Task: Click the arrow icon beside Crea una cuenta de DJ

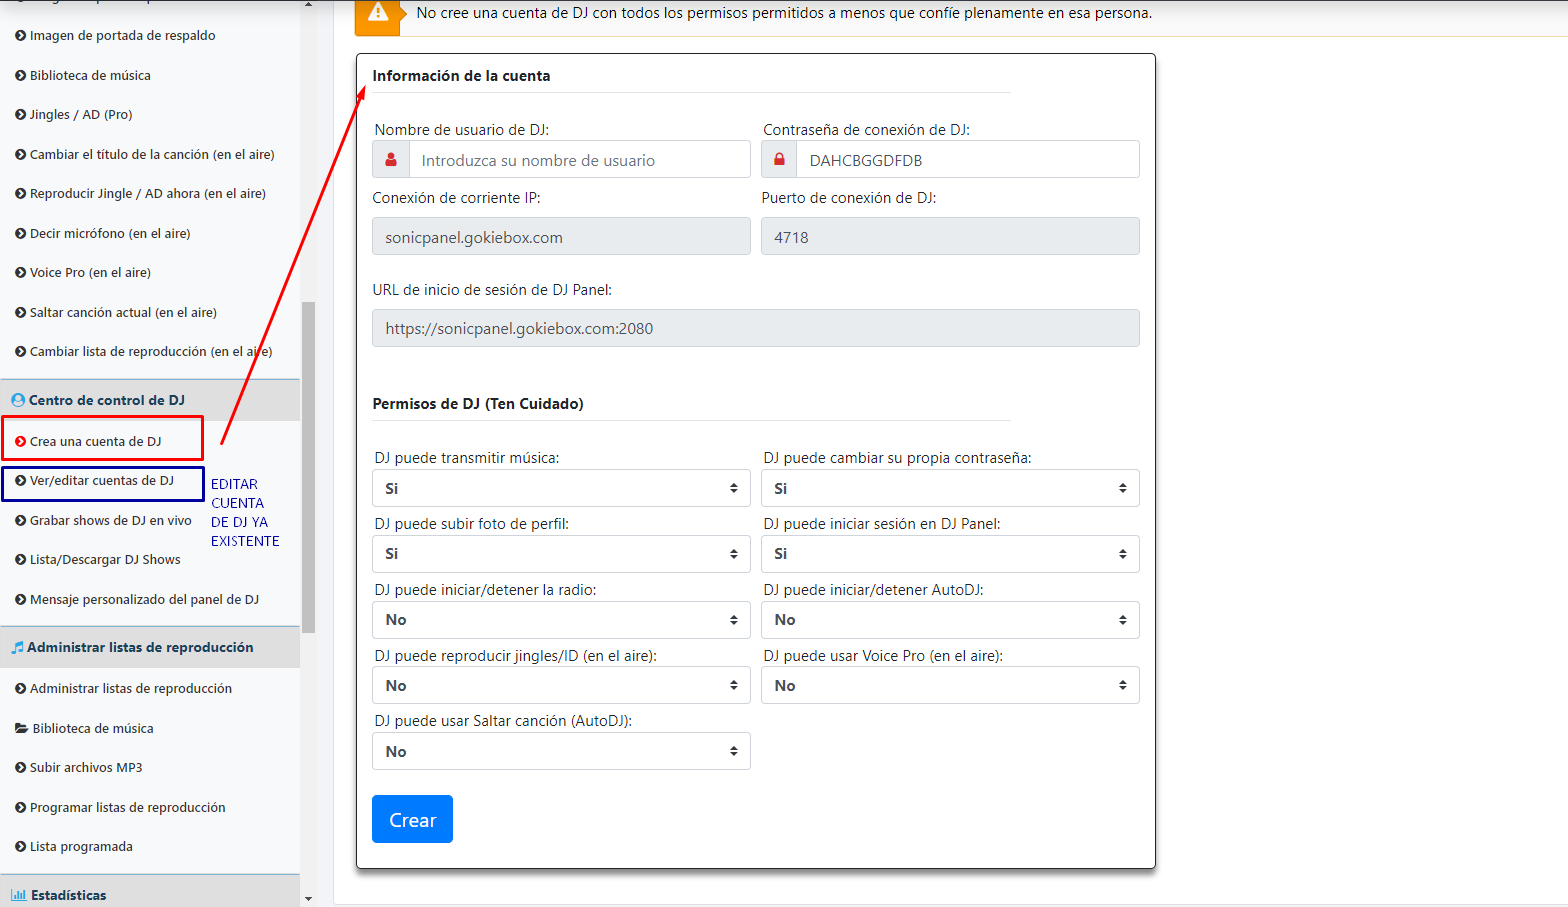Action: click(20, 441)
